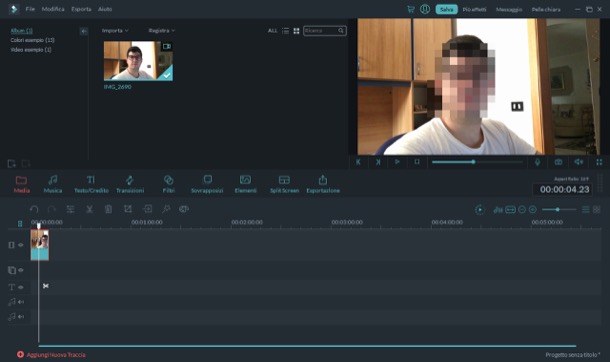This screenshot has width=610, height=362.
Task: Zoom out the timeline
Action: pyautogui.click(x=522, y=210)
